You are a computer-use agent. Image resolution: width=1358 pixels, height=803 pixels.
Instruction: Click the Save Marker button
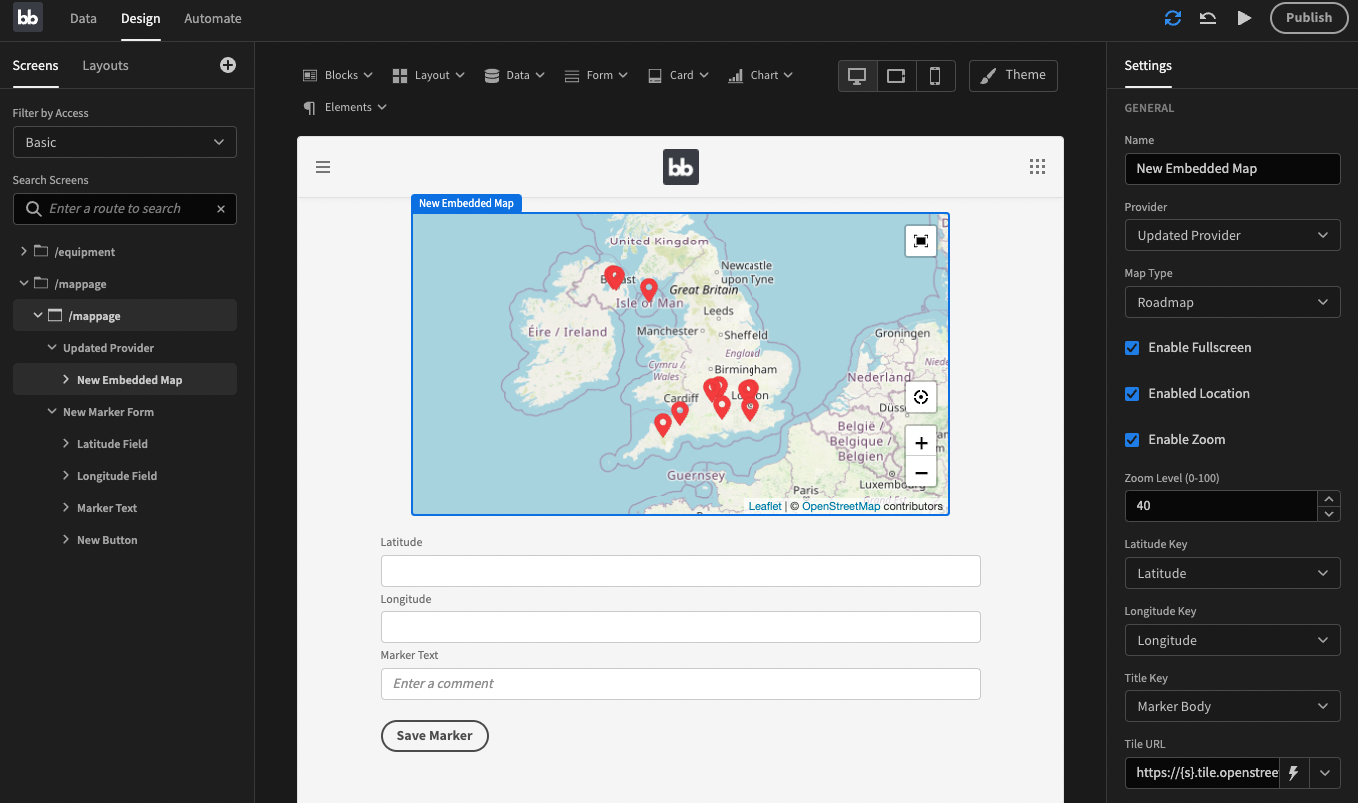pos(434,735)
